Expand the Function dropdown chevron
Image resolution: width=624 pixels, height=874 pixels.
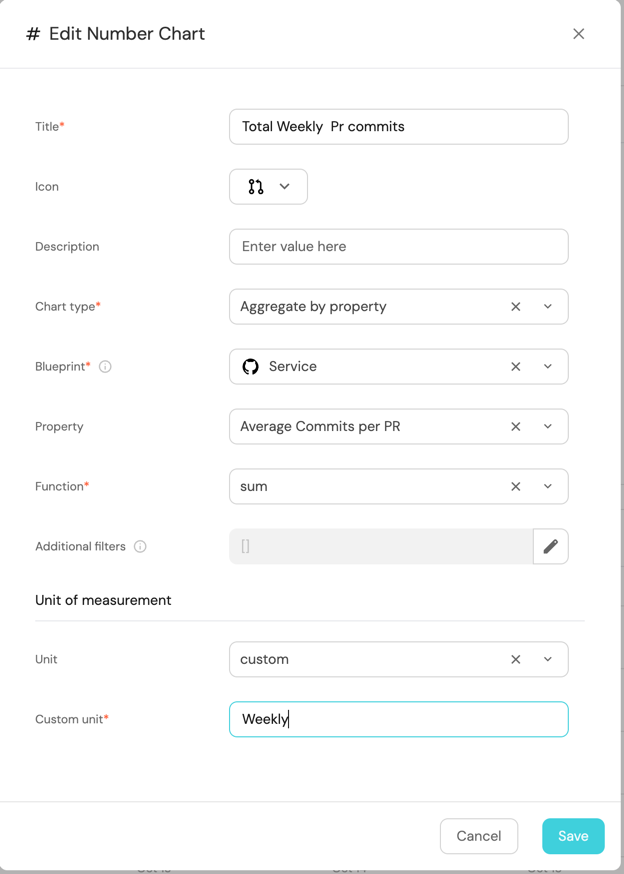(x=548, y=487)
